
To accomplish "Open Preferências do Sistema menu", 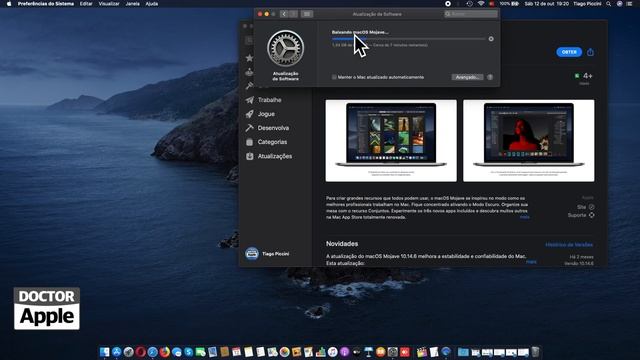I will point(46,4).
